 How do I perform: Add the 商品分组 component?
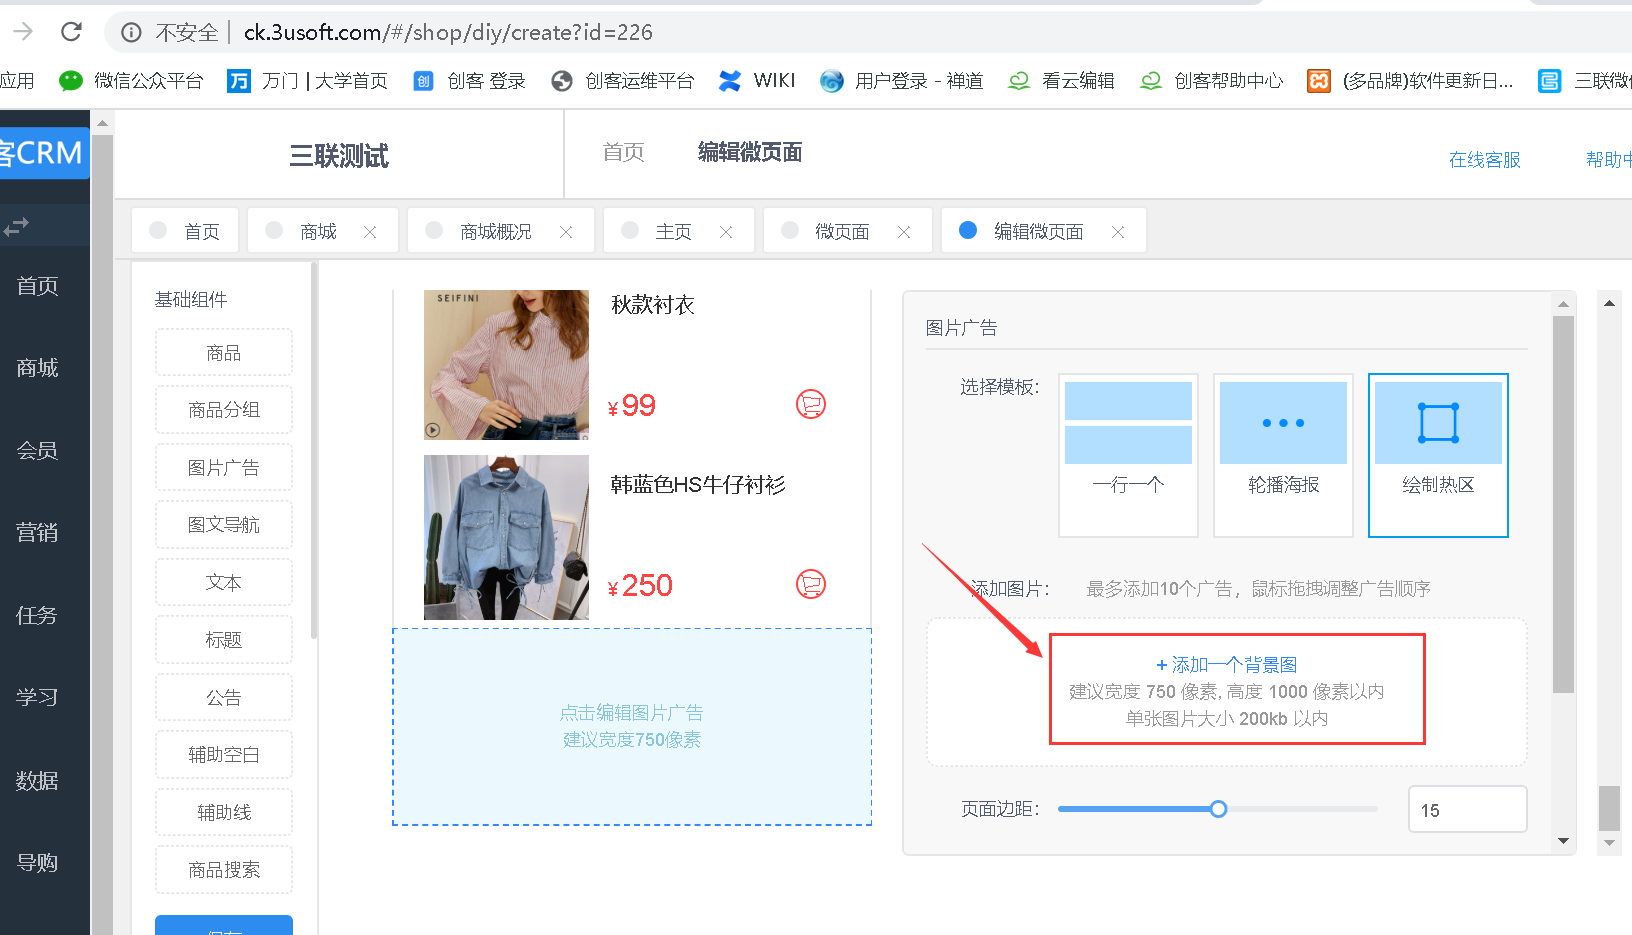224,410
